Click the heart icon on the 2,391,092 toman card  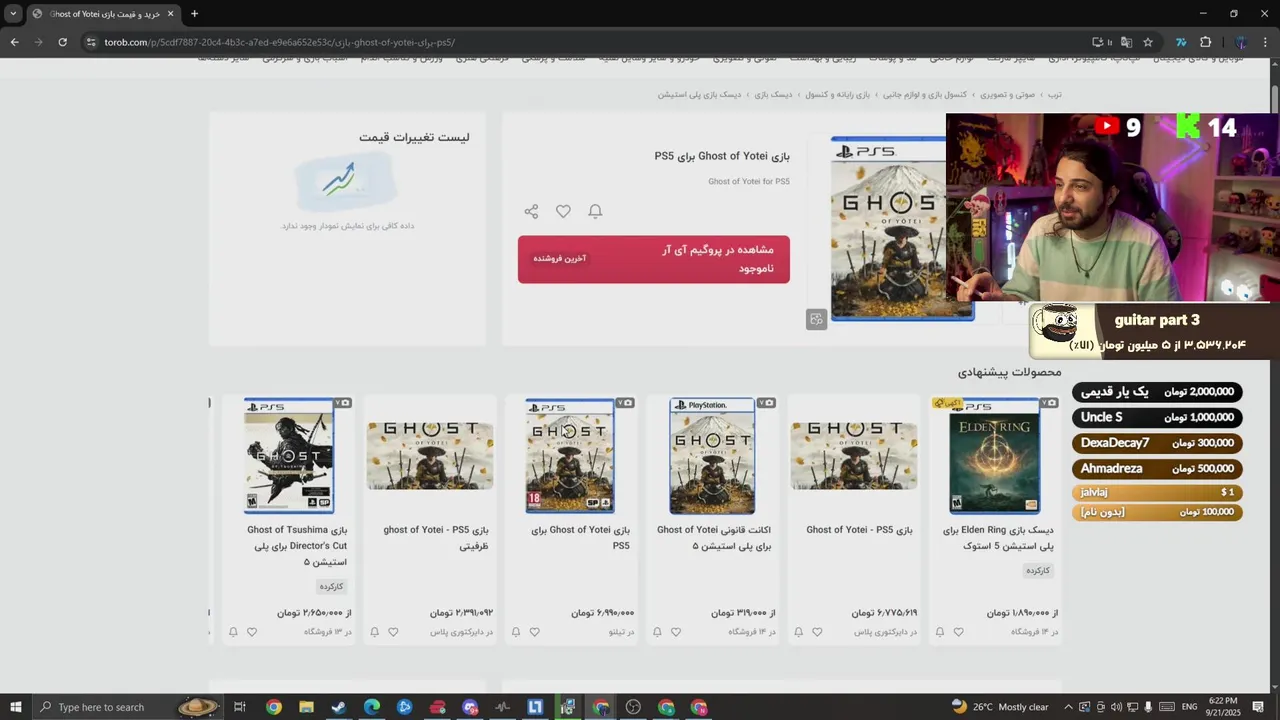(x=393, y=632)
